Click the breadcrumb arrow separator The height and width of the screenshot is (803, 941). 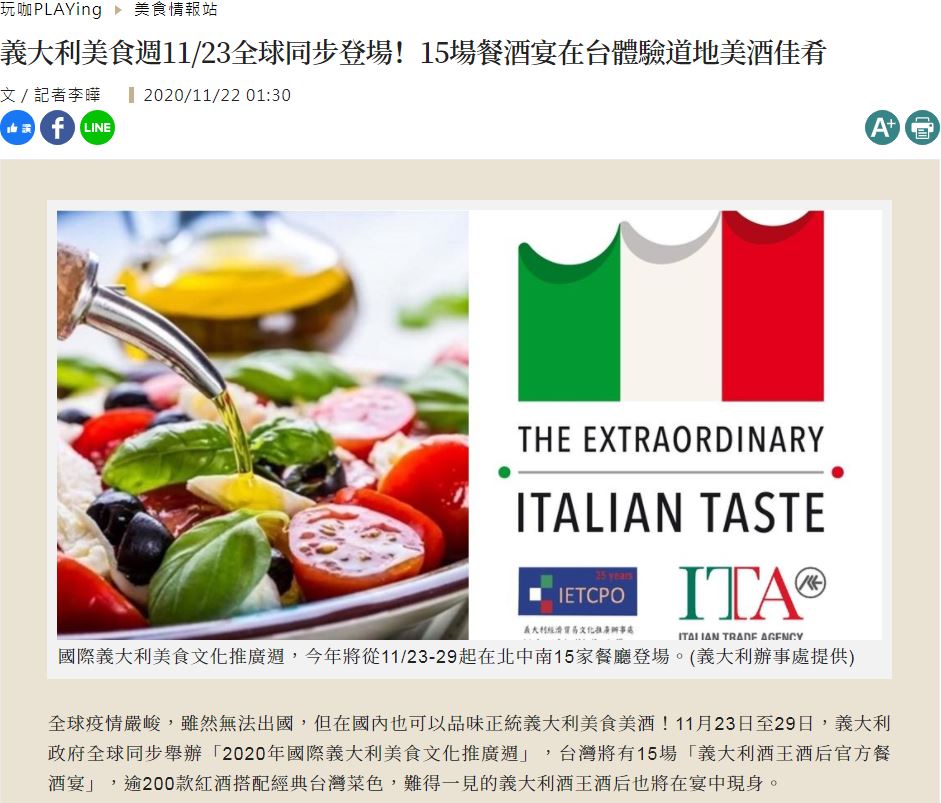(118, 10)
